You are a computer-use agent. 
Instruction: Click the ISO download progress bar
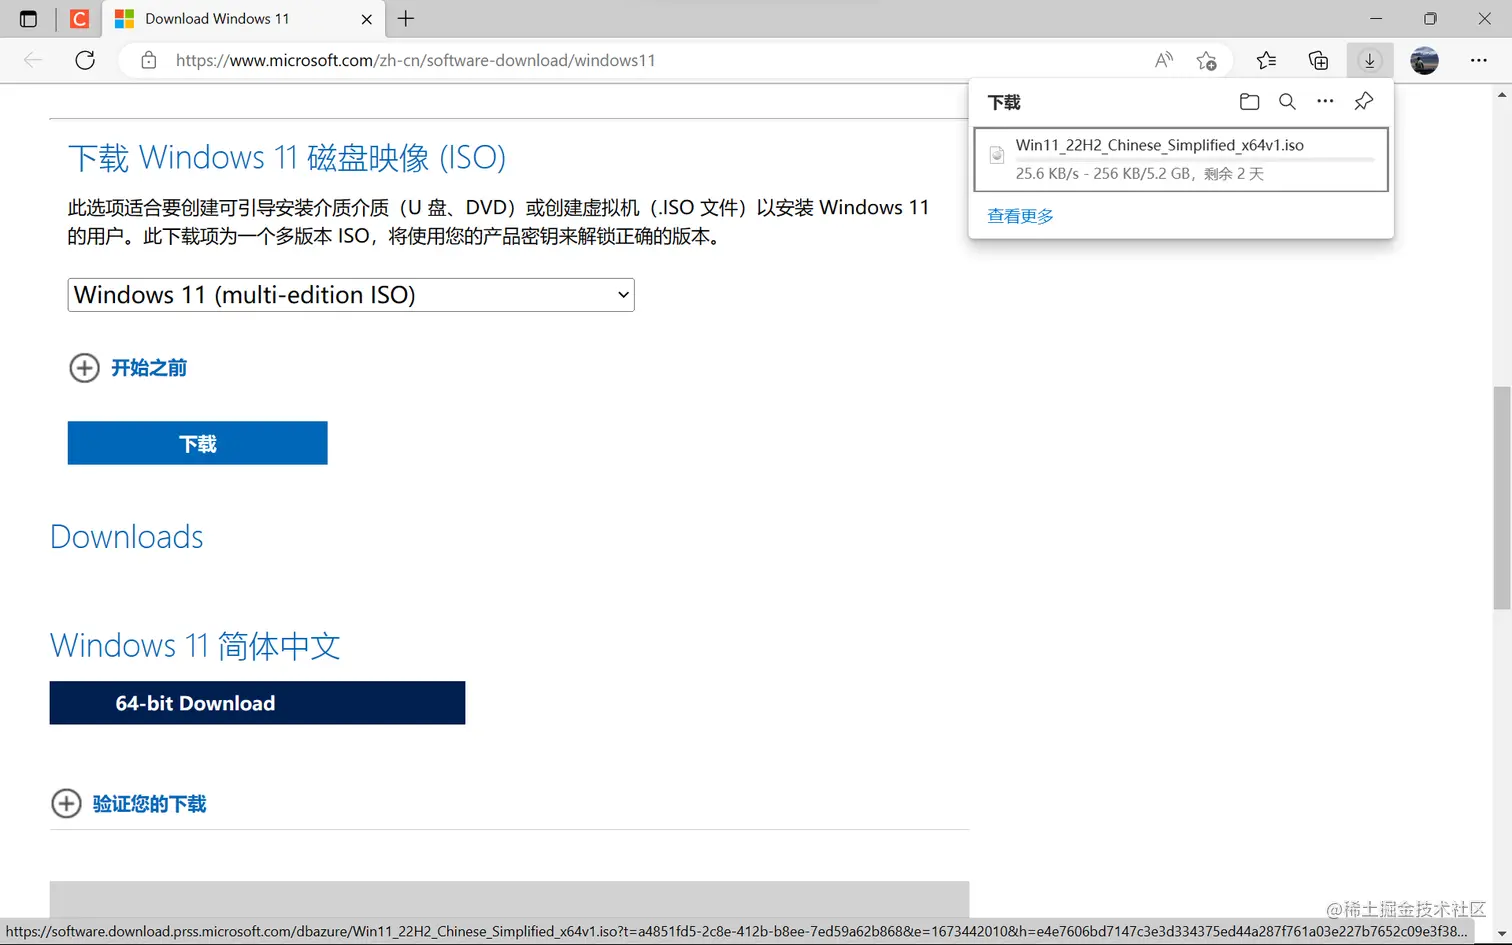(x=1195, y=160)
